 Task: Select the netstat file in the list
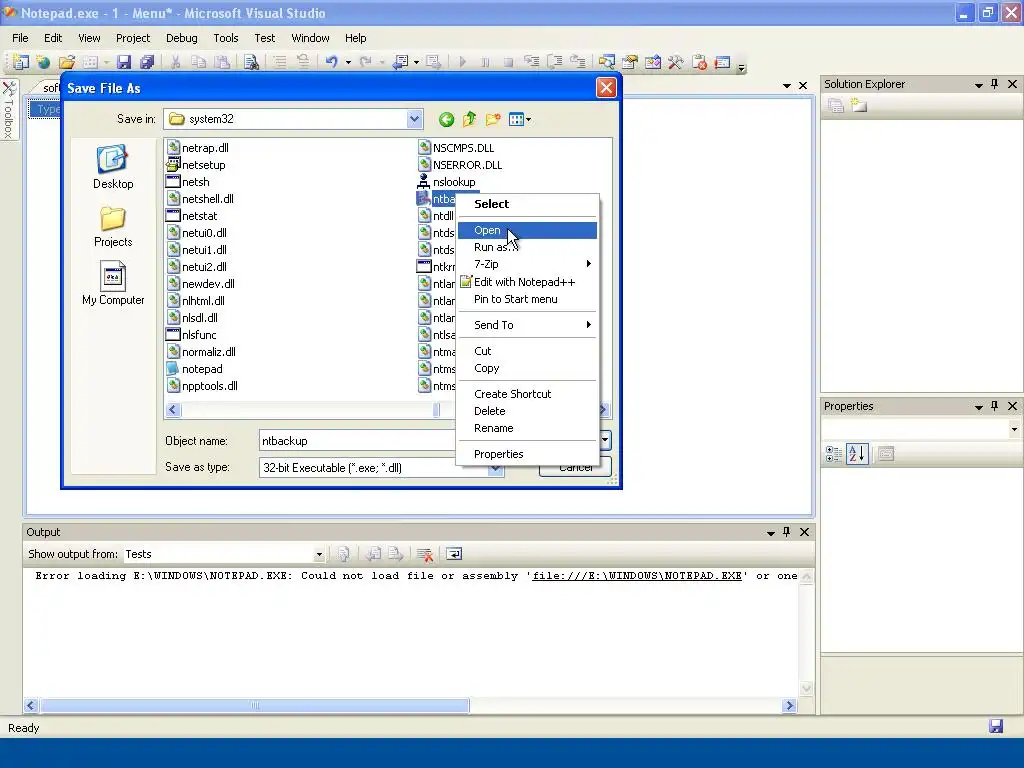pyautogui.click(x=192, y=216)
